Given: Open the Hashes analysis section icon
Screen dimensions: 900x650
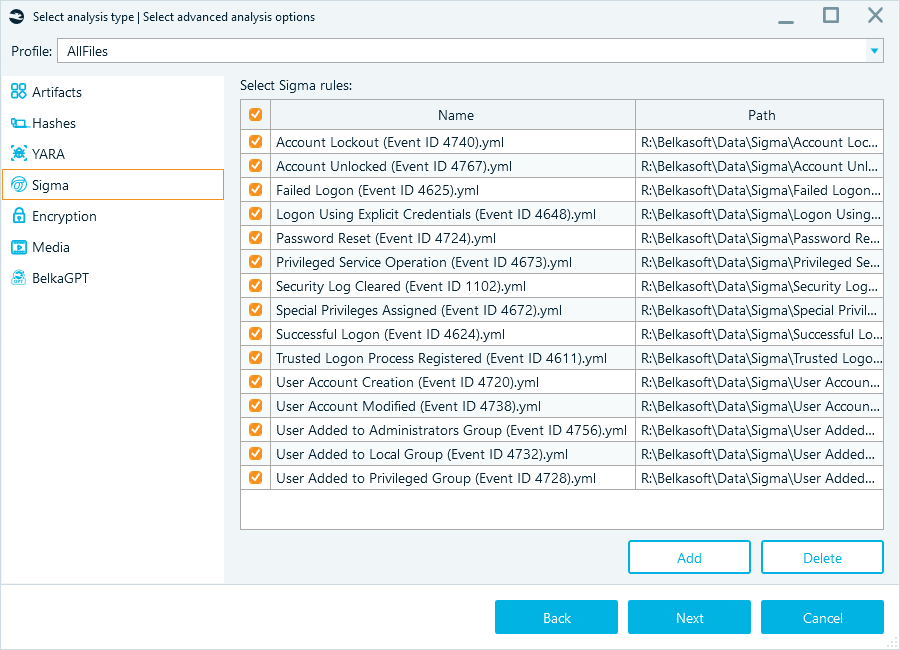Looking at the screenshot, I should click(x=18, y=122).
